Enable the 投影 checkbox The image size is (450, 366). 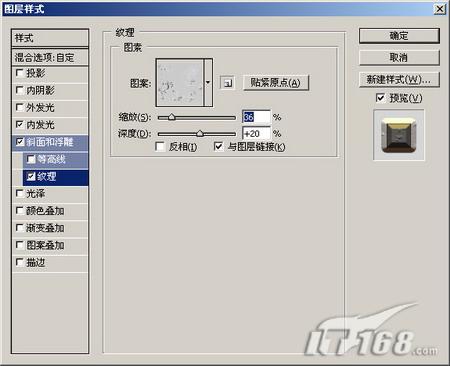click(19, 73)
